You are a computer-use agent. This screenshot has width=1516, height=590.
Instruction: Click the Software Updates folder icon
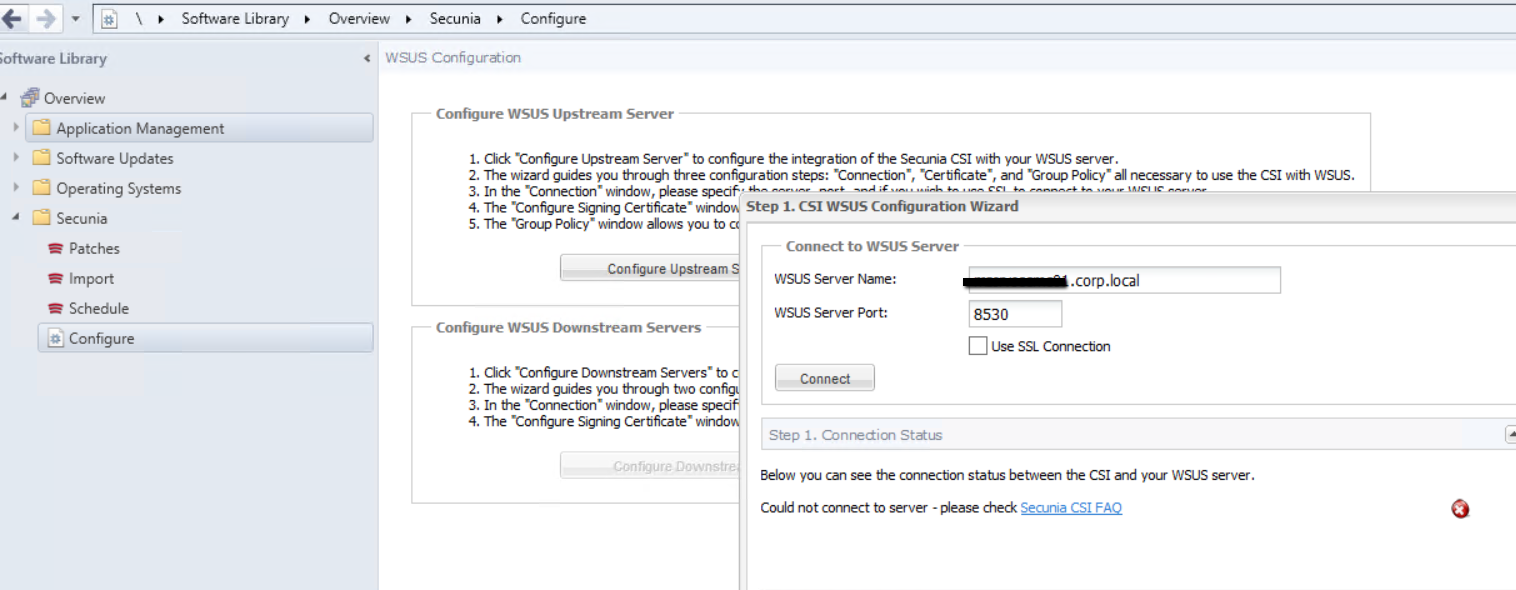[41, 158]
